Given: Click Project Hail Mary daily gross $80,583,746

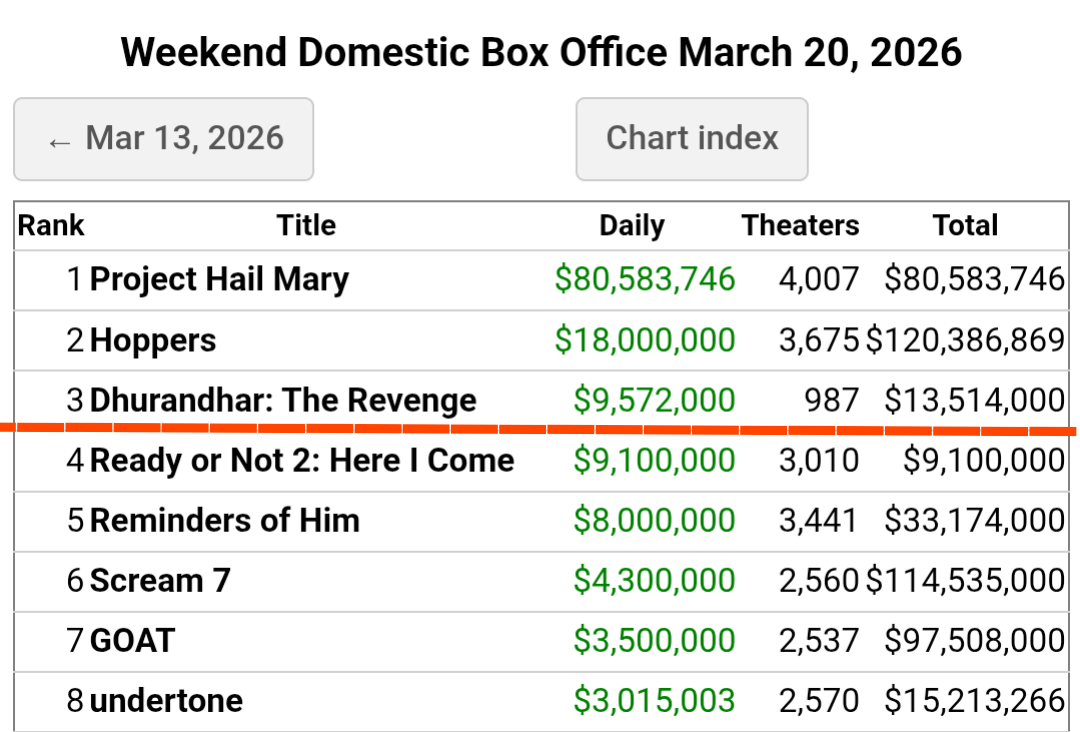Looking at the screenshot, I should point(645,279).
